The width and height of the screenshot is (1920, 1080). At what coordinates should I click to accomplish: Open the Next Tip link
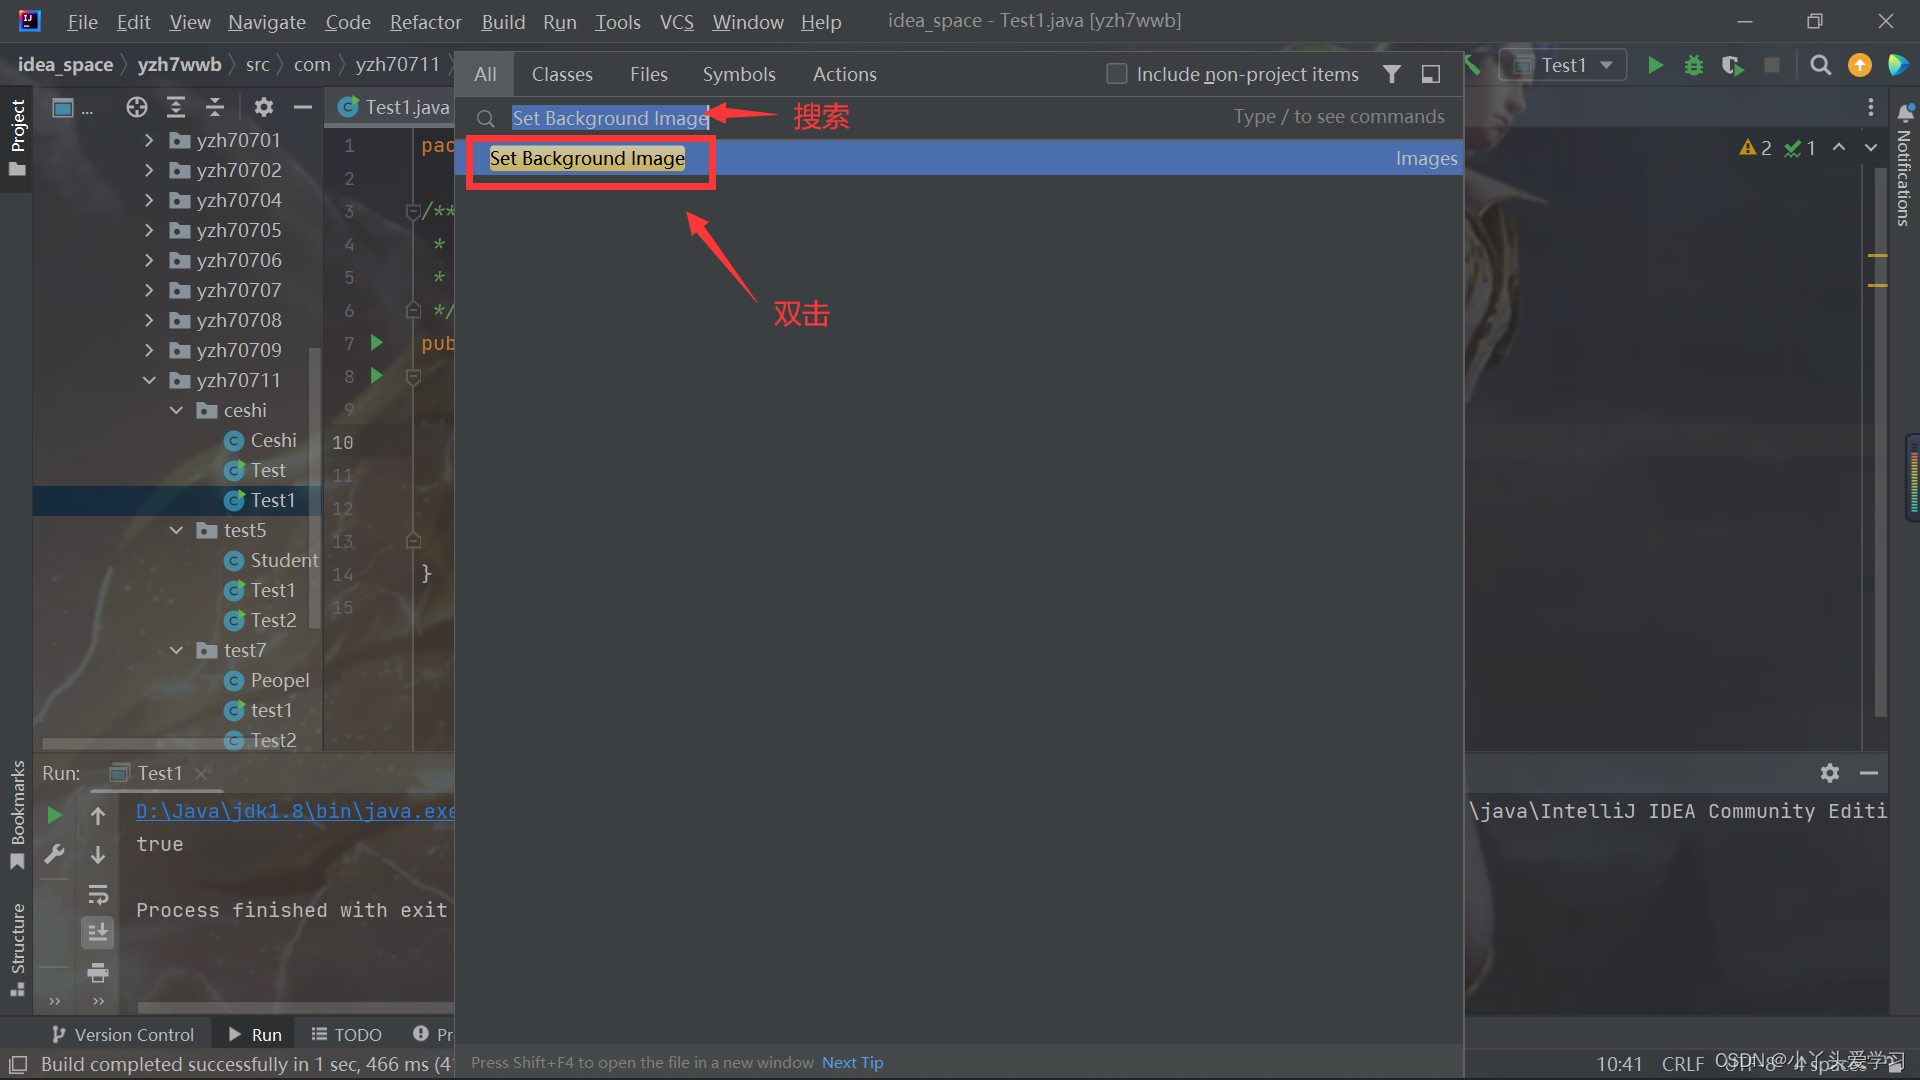coord(852,1062)
